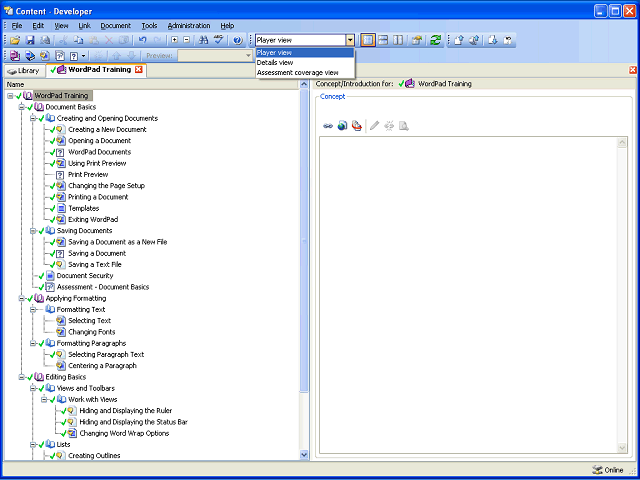Save using the floppy disk icon
Viewport: 640px width, 480px height.
pos(30,40)
